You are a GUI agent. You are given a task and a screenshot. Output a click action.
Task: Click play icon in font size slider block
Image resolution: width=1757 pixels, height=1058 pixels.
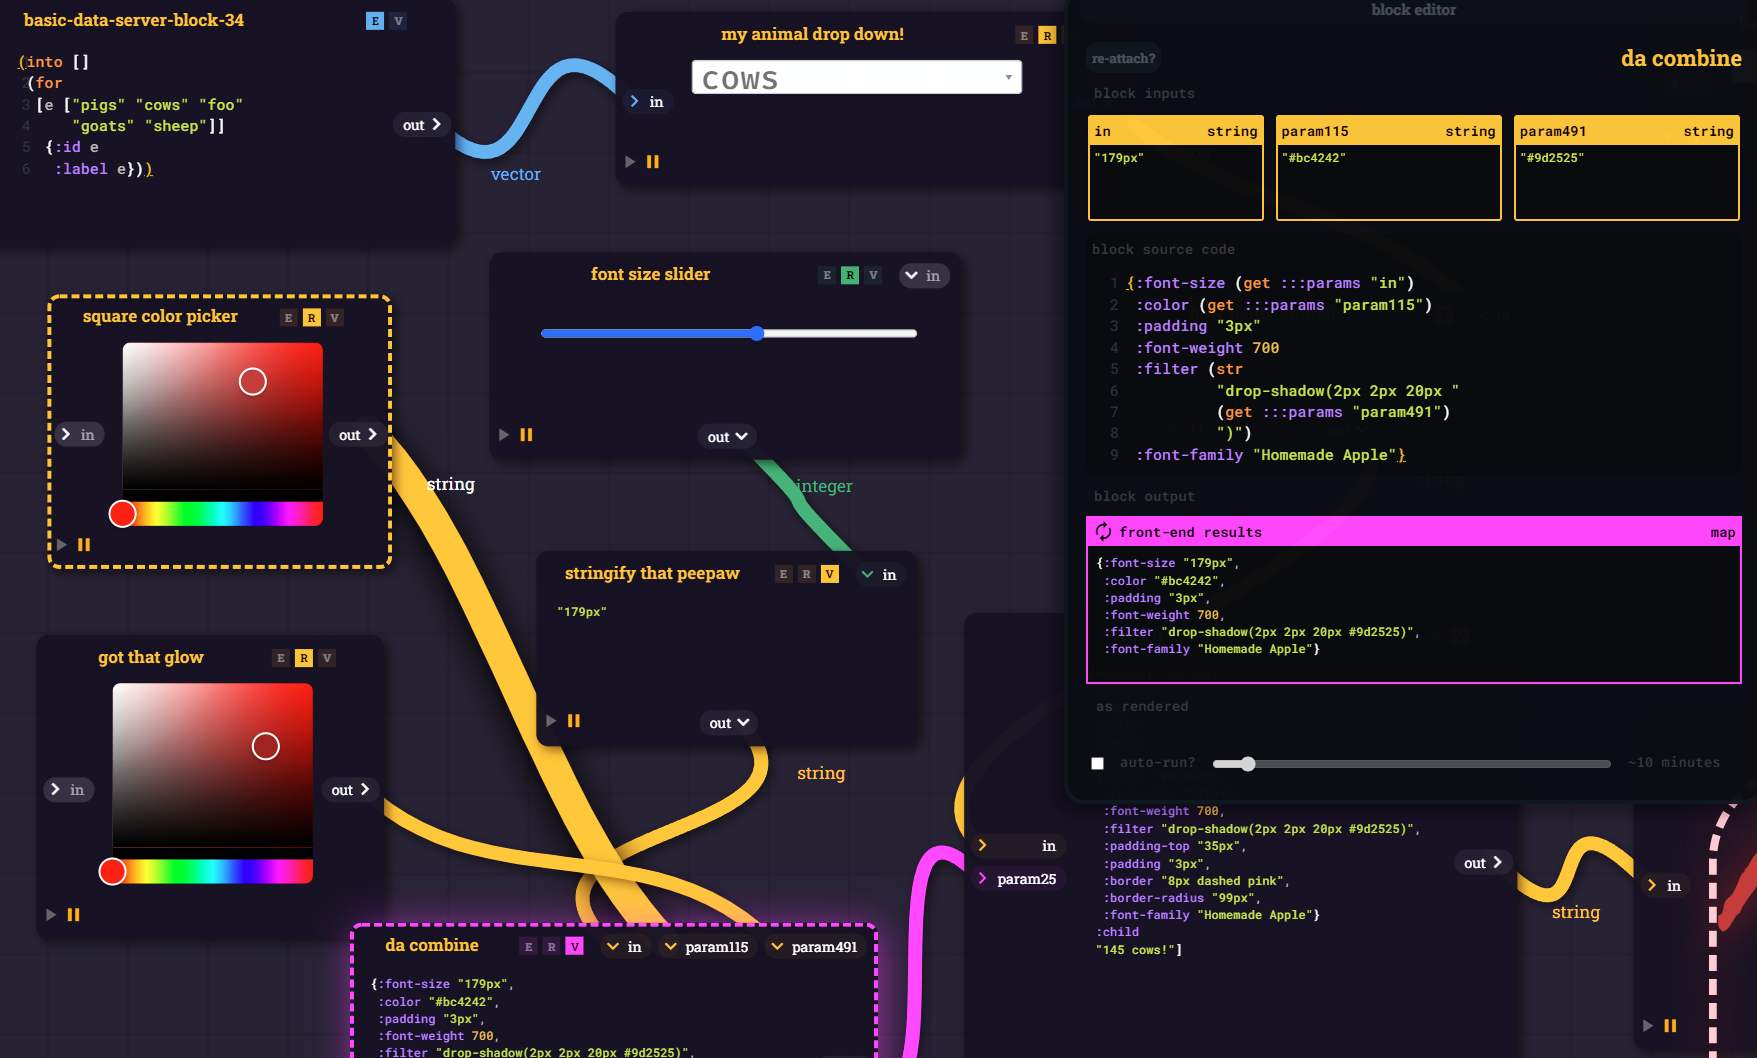coord(504,434)
